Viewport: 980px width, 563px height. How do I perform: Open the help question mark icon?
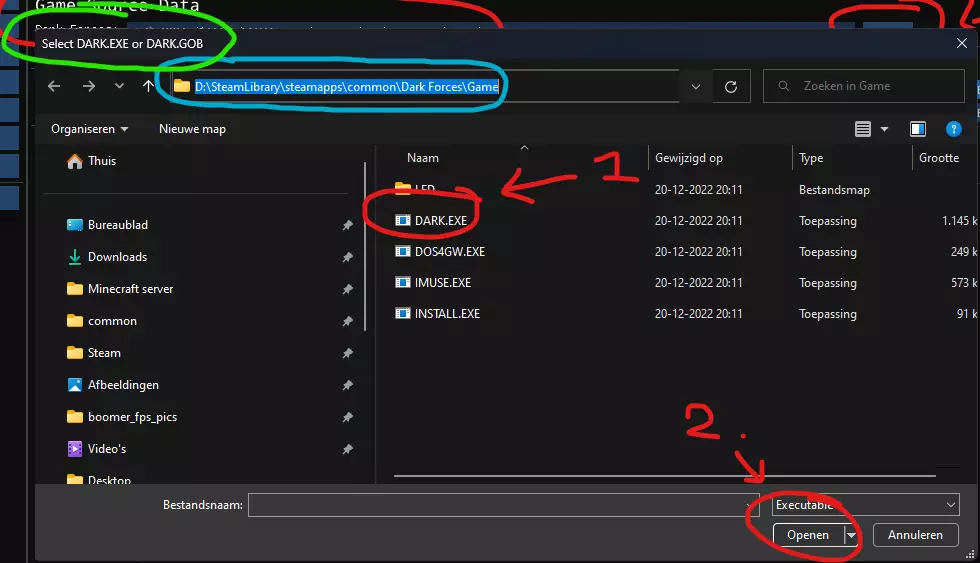[953, 129]
